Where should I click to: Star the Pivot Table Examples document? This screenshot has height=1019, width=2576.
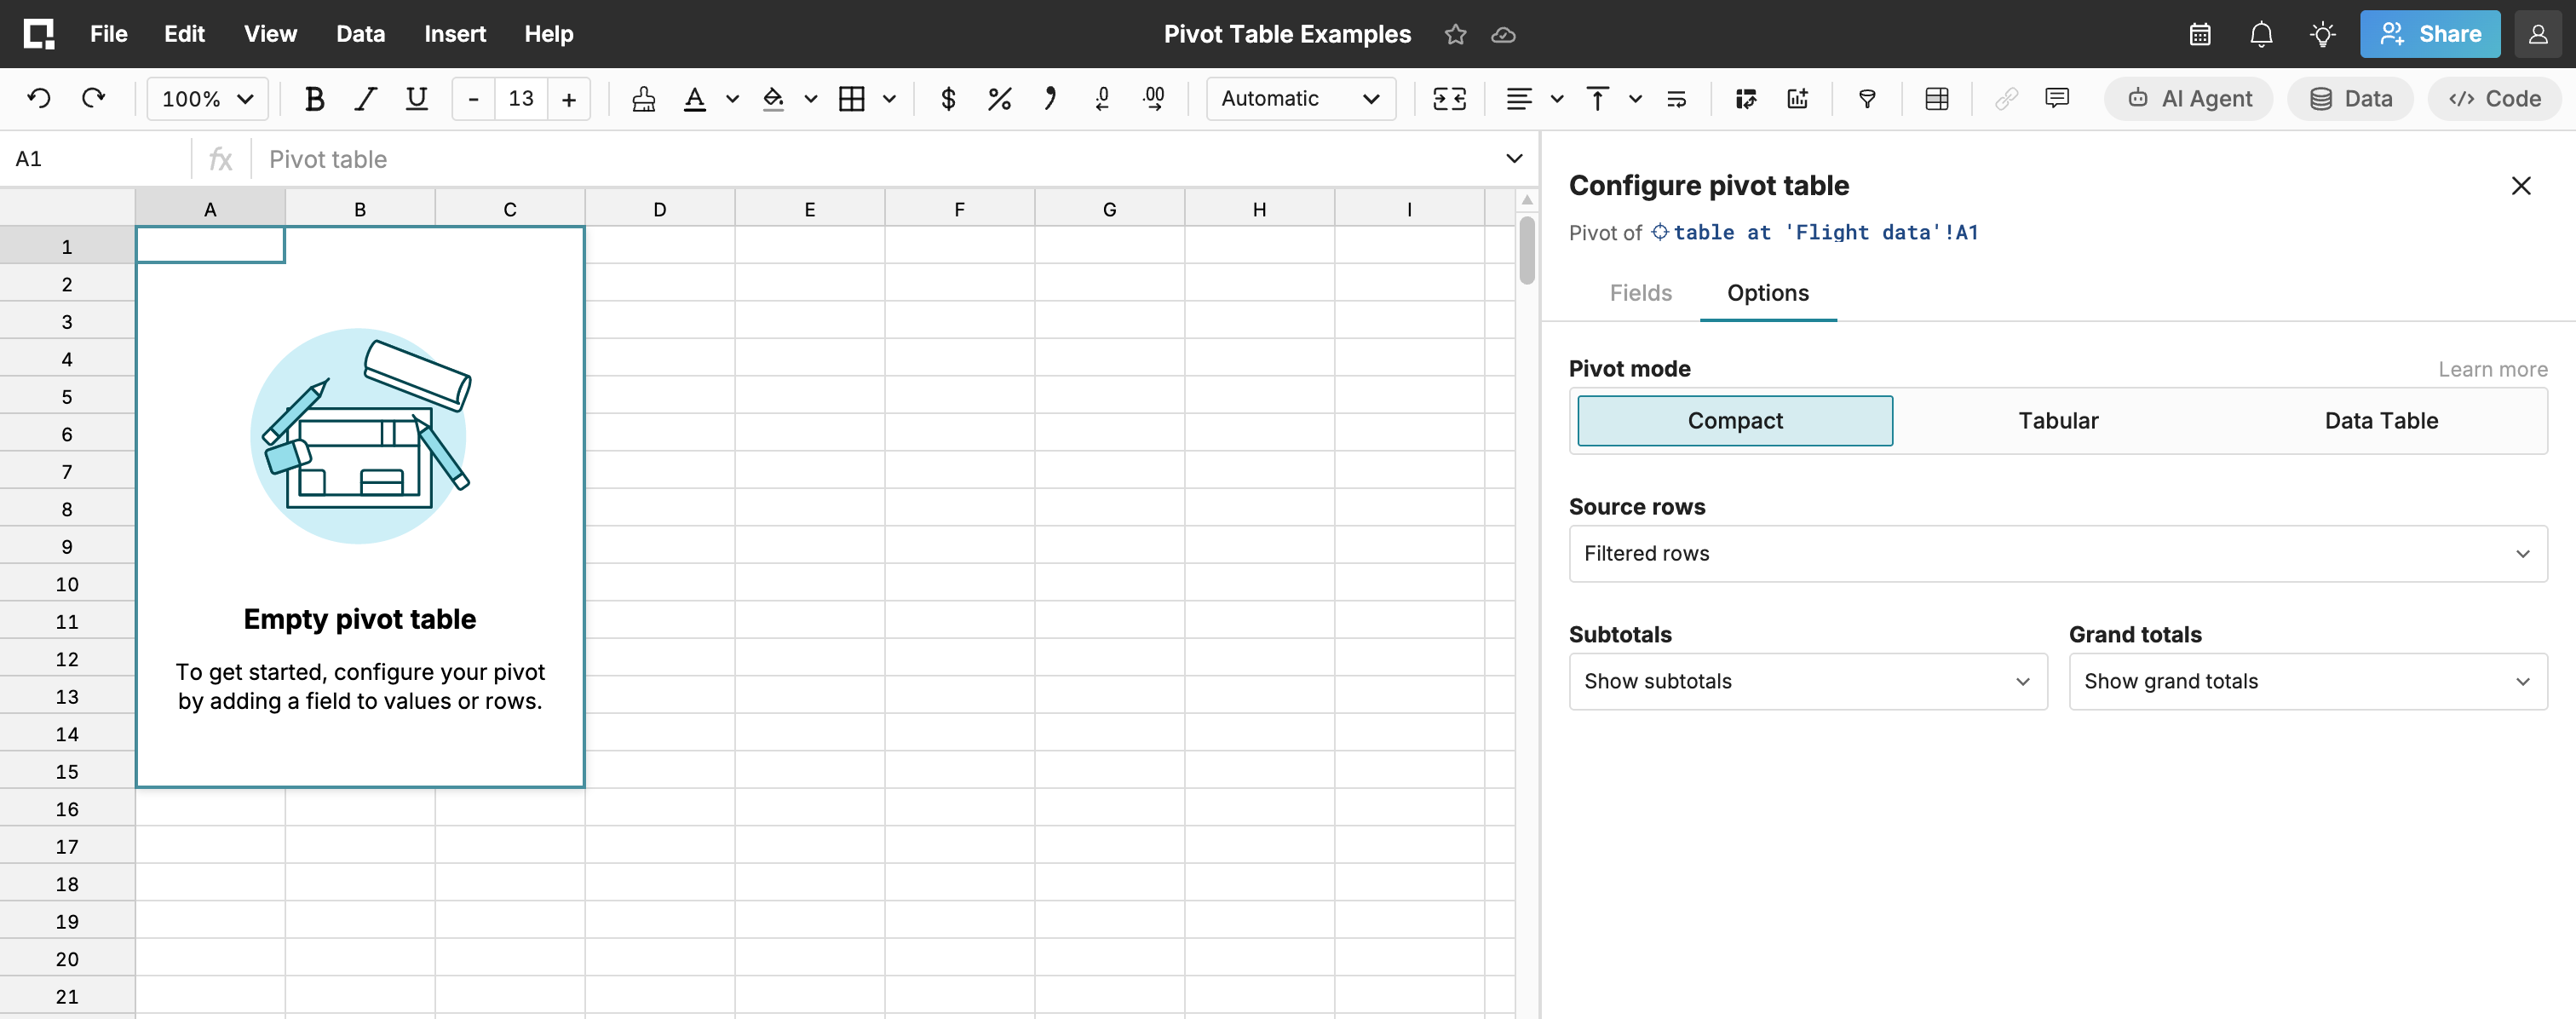[1455, 34]
